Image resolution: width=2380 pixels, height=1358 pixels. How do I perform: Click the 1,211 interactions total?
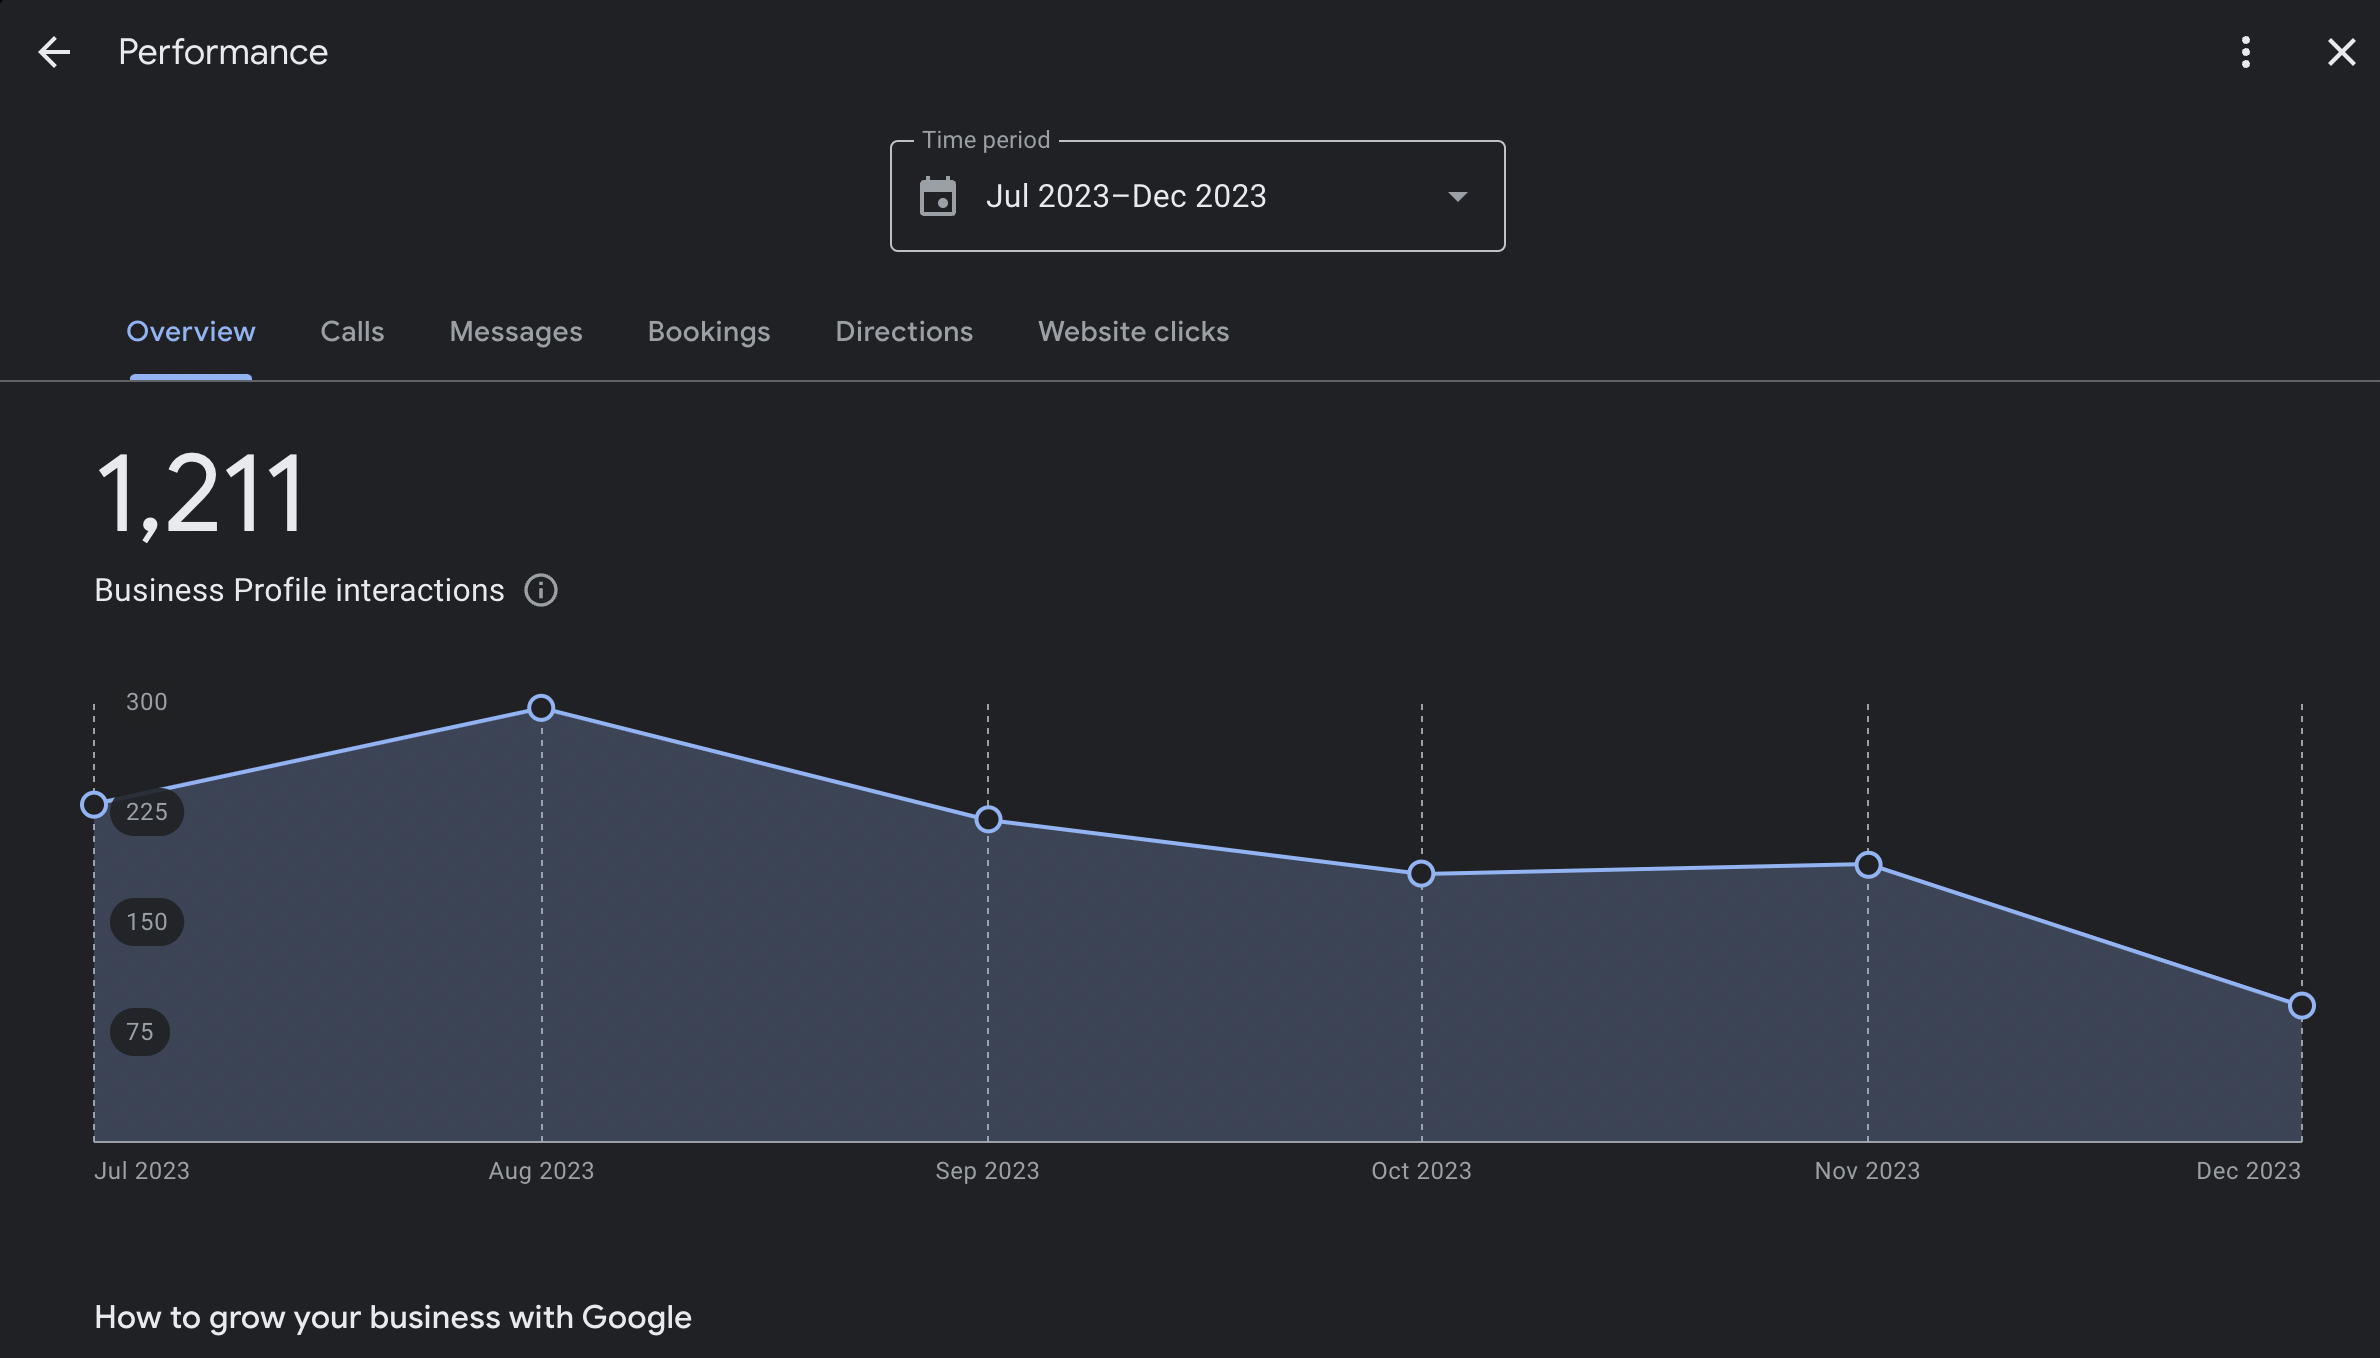(x=199, y=494)
